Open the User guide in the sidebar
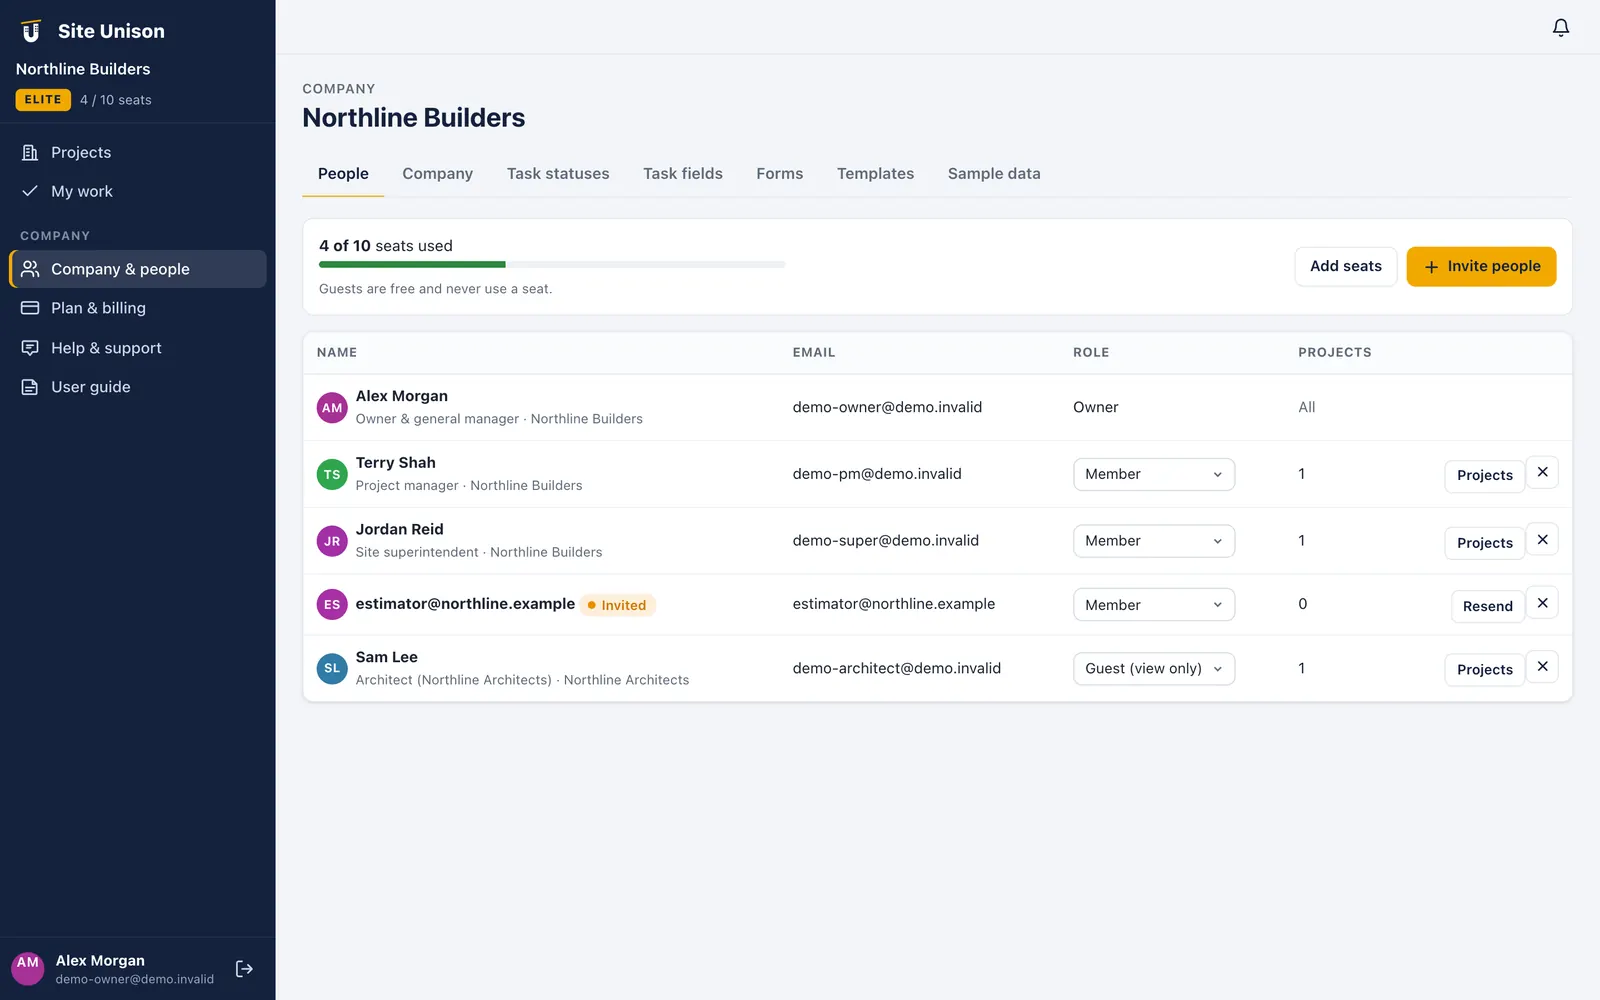The image size is (1600, 1000). click(x=138, y=387)
